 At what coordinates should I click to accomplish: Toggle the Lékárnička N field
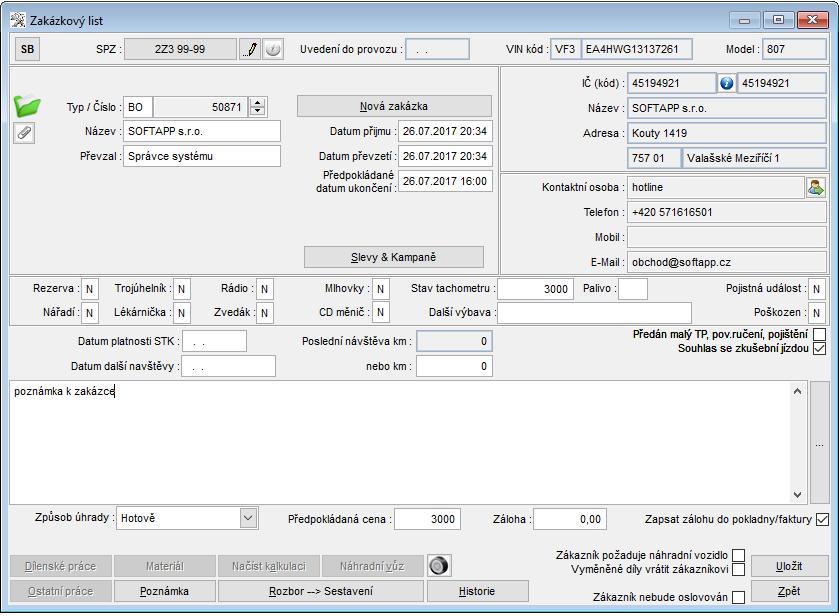[181, 313]
